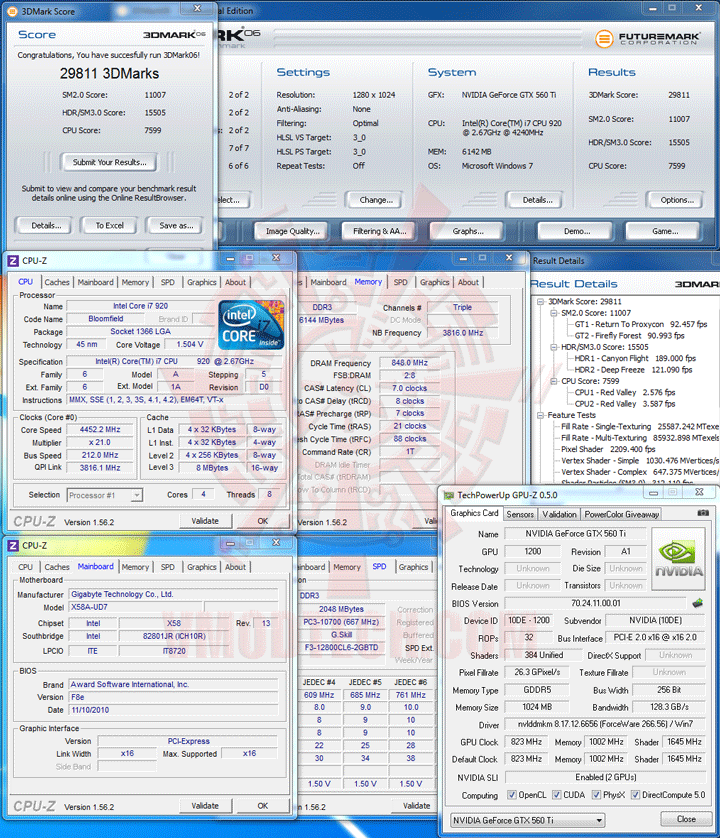Toggle the PhysX checkbox
This screenshot has height=838, width=720.
pos(596,795)
